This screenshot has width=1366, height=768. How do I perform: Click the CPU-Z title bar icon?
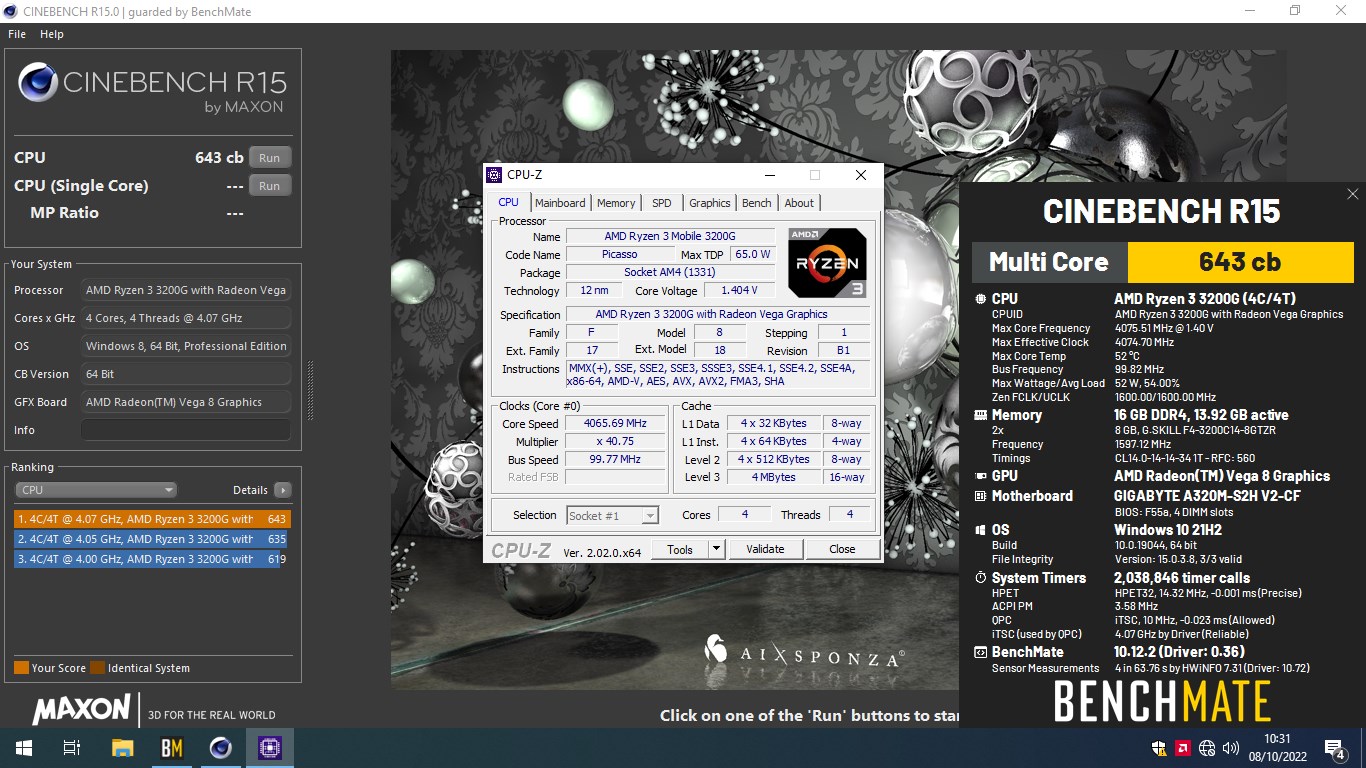(494, 175)
